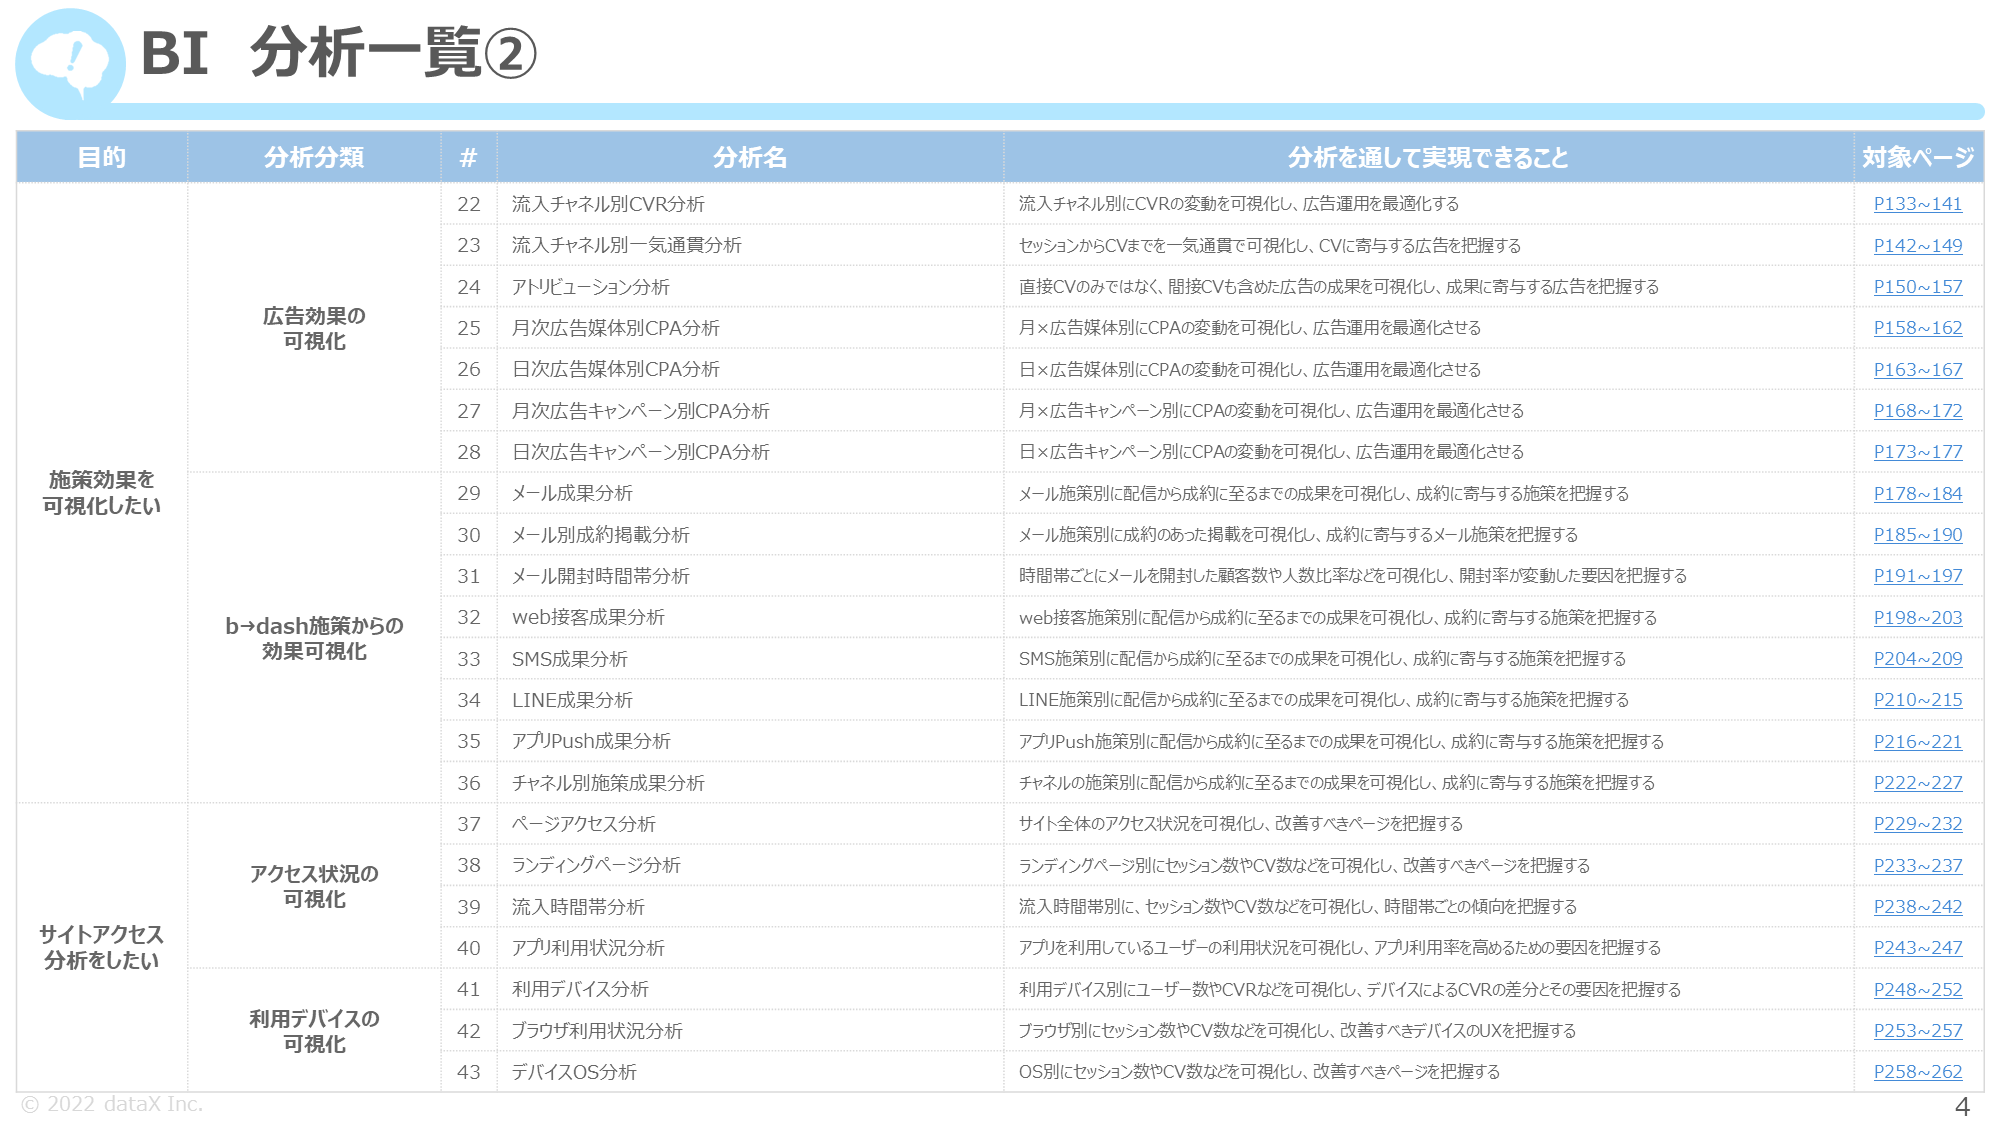Select the 分析を通して実現できること header
2000x1125 pixels.
pyautogui.click(x=1428, y=157)
